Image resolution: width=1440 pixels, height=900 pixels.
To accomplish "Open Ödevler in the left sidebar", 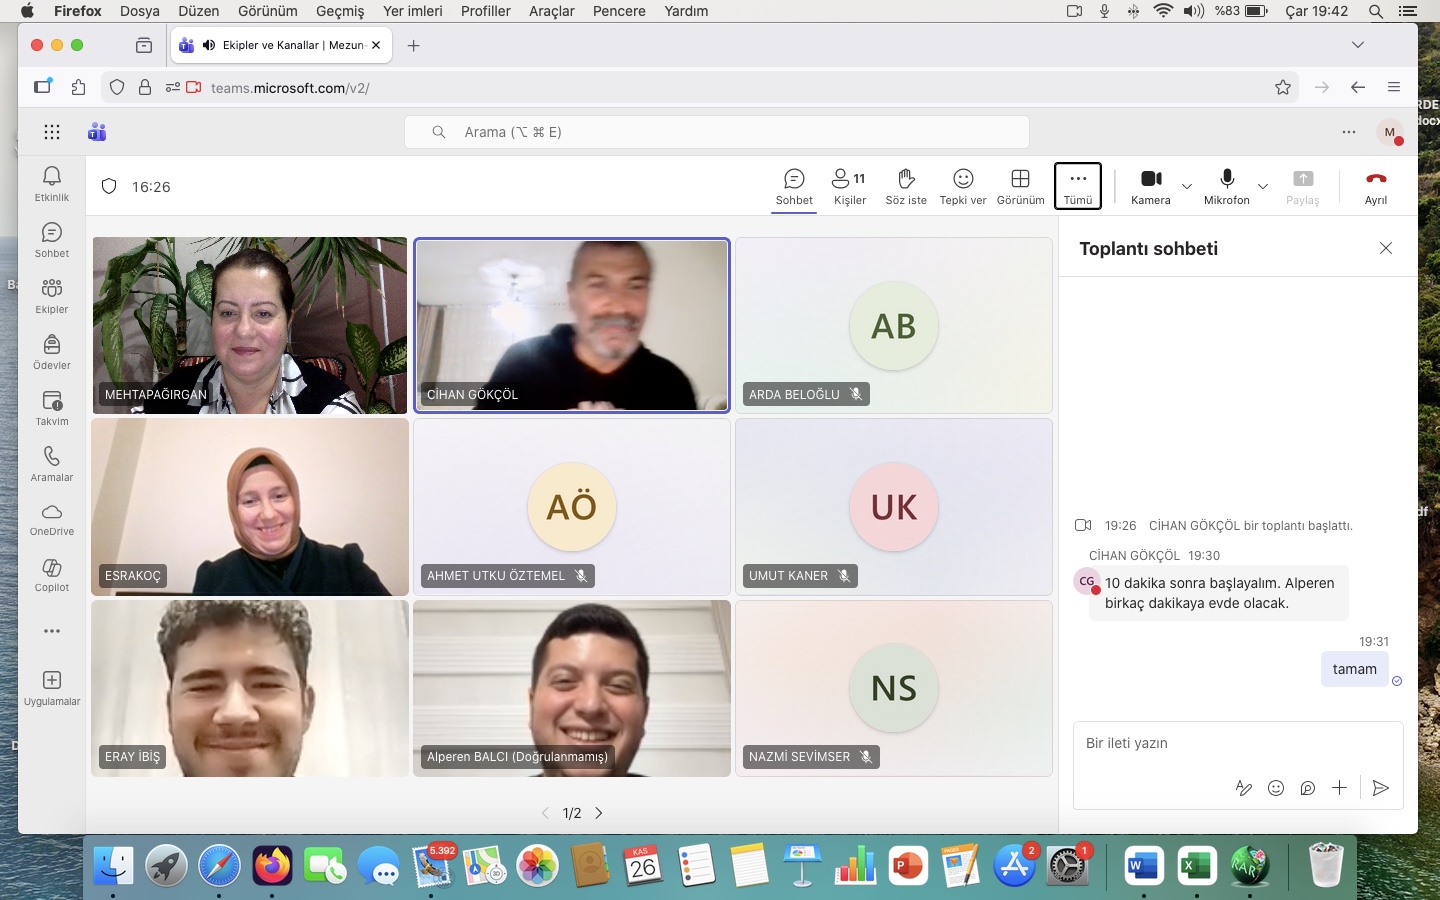I will 52,352.
